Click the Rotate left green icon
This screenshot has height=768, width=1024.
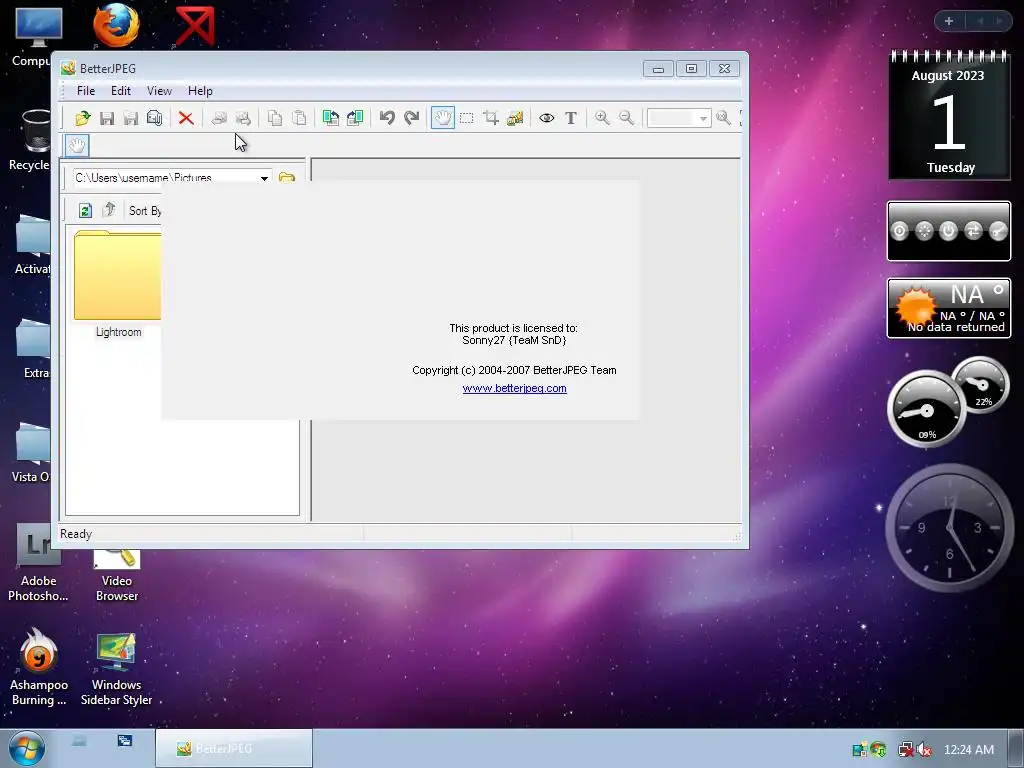coord(331,118)
